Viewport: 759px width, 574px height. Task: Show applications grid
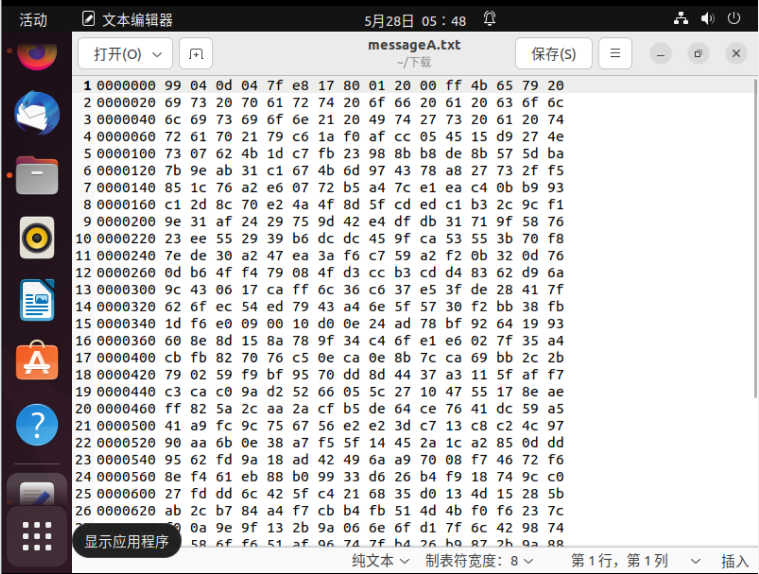coord(37,536)
